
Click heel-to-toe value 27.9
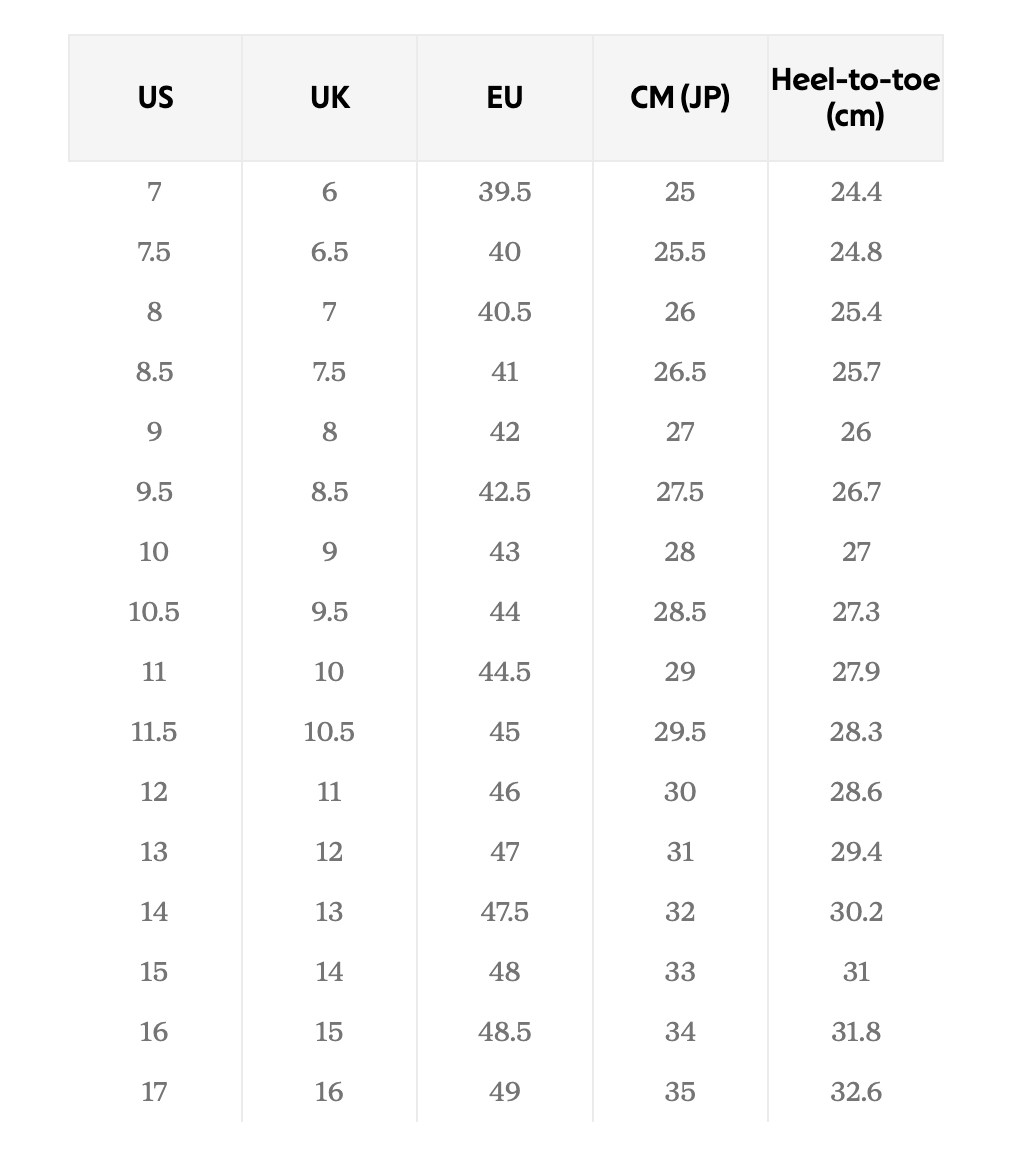click(x=856, y=672)
